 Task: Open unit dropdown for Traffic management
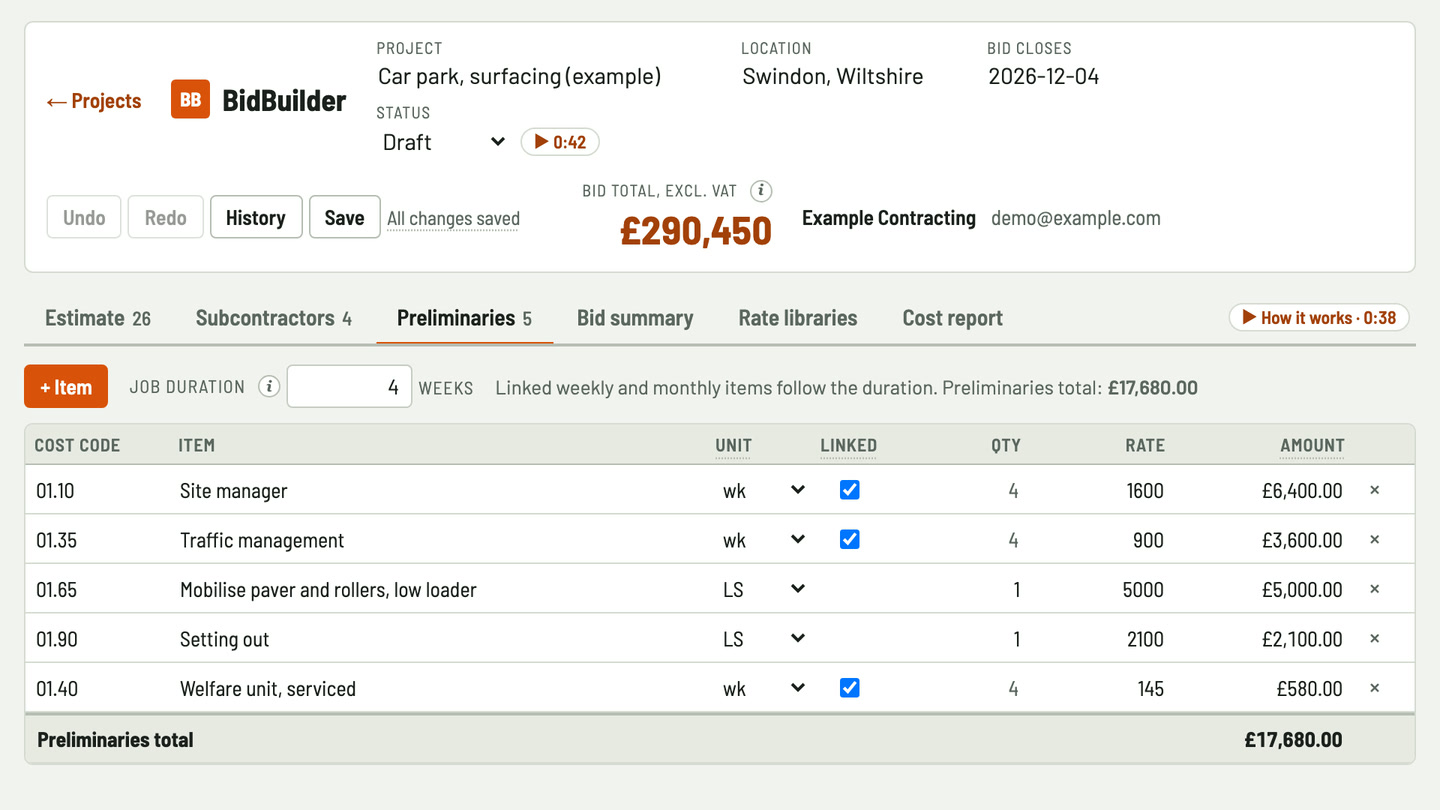pos(763,540)
